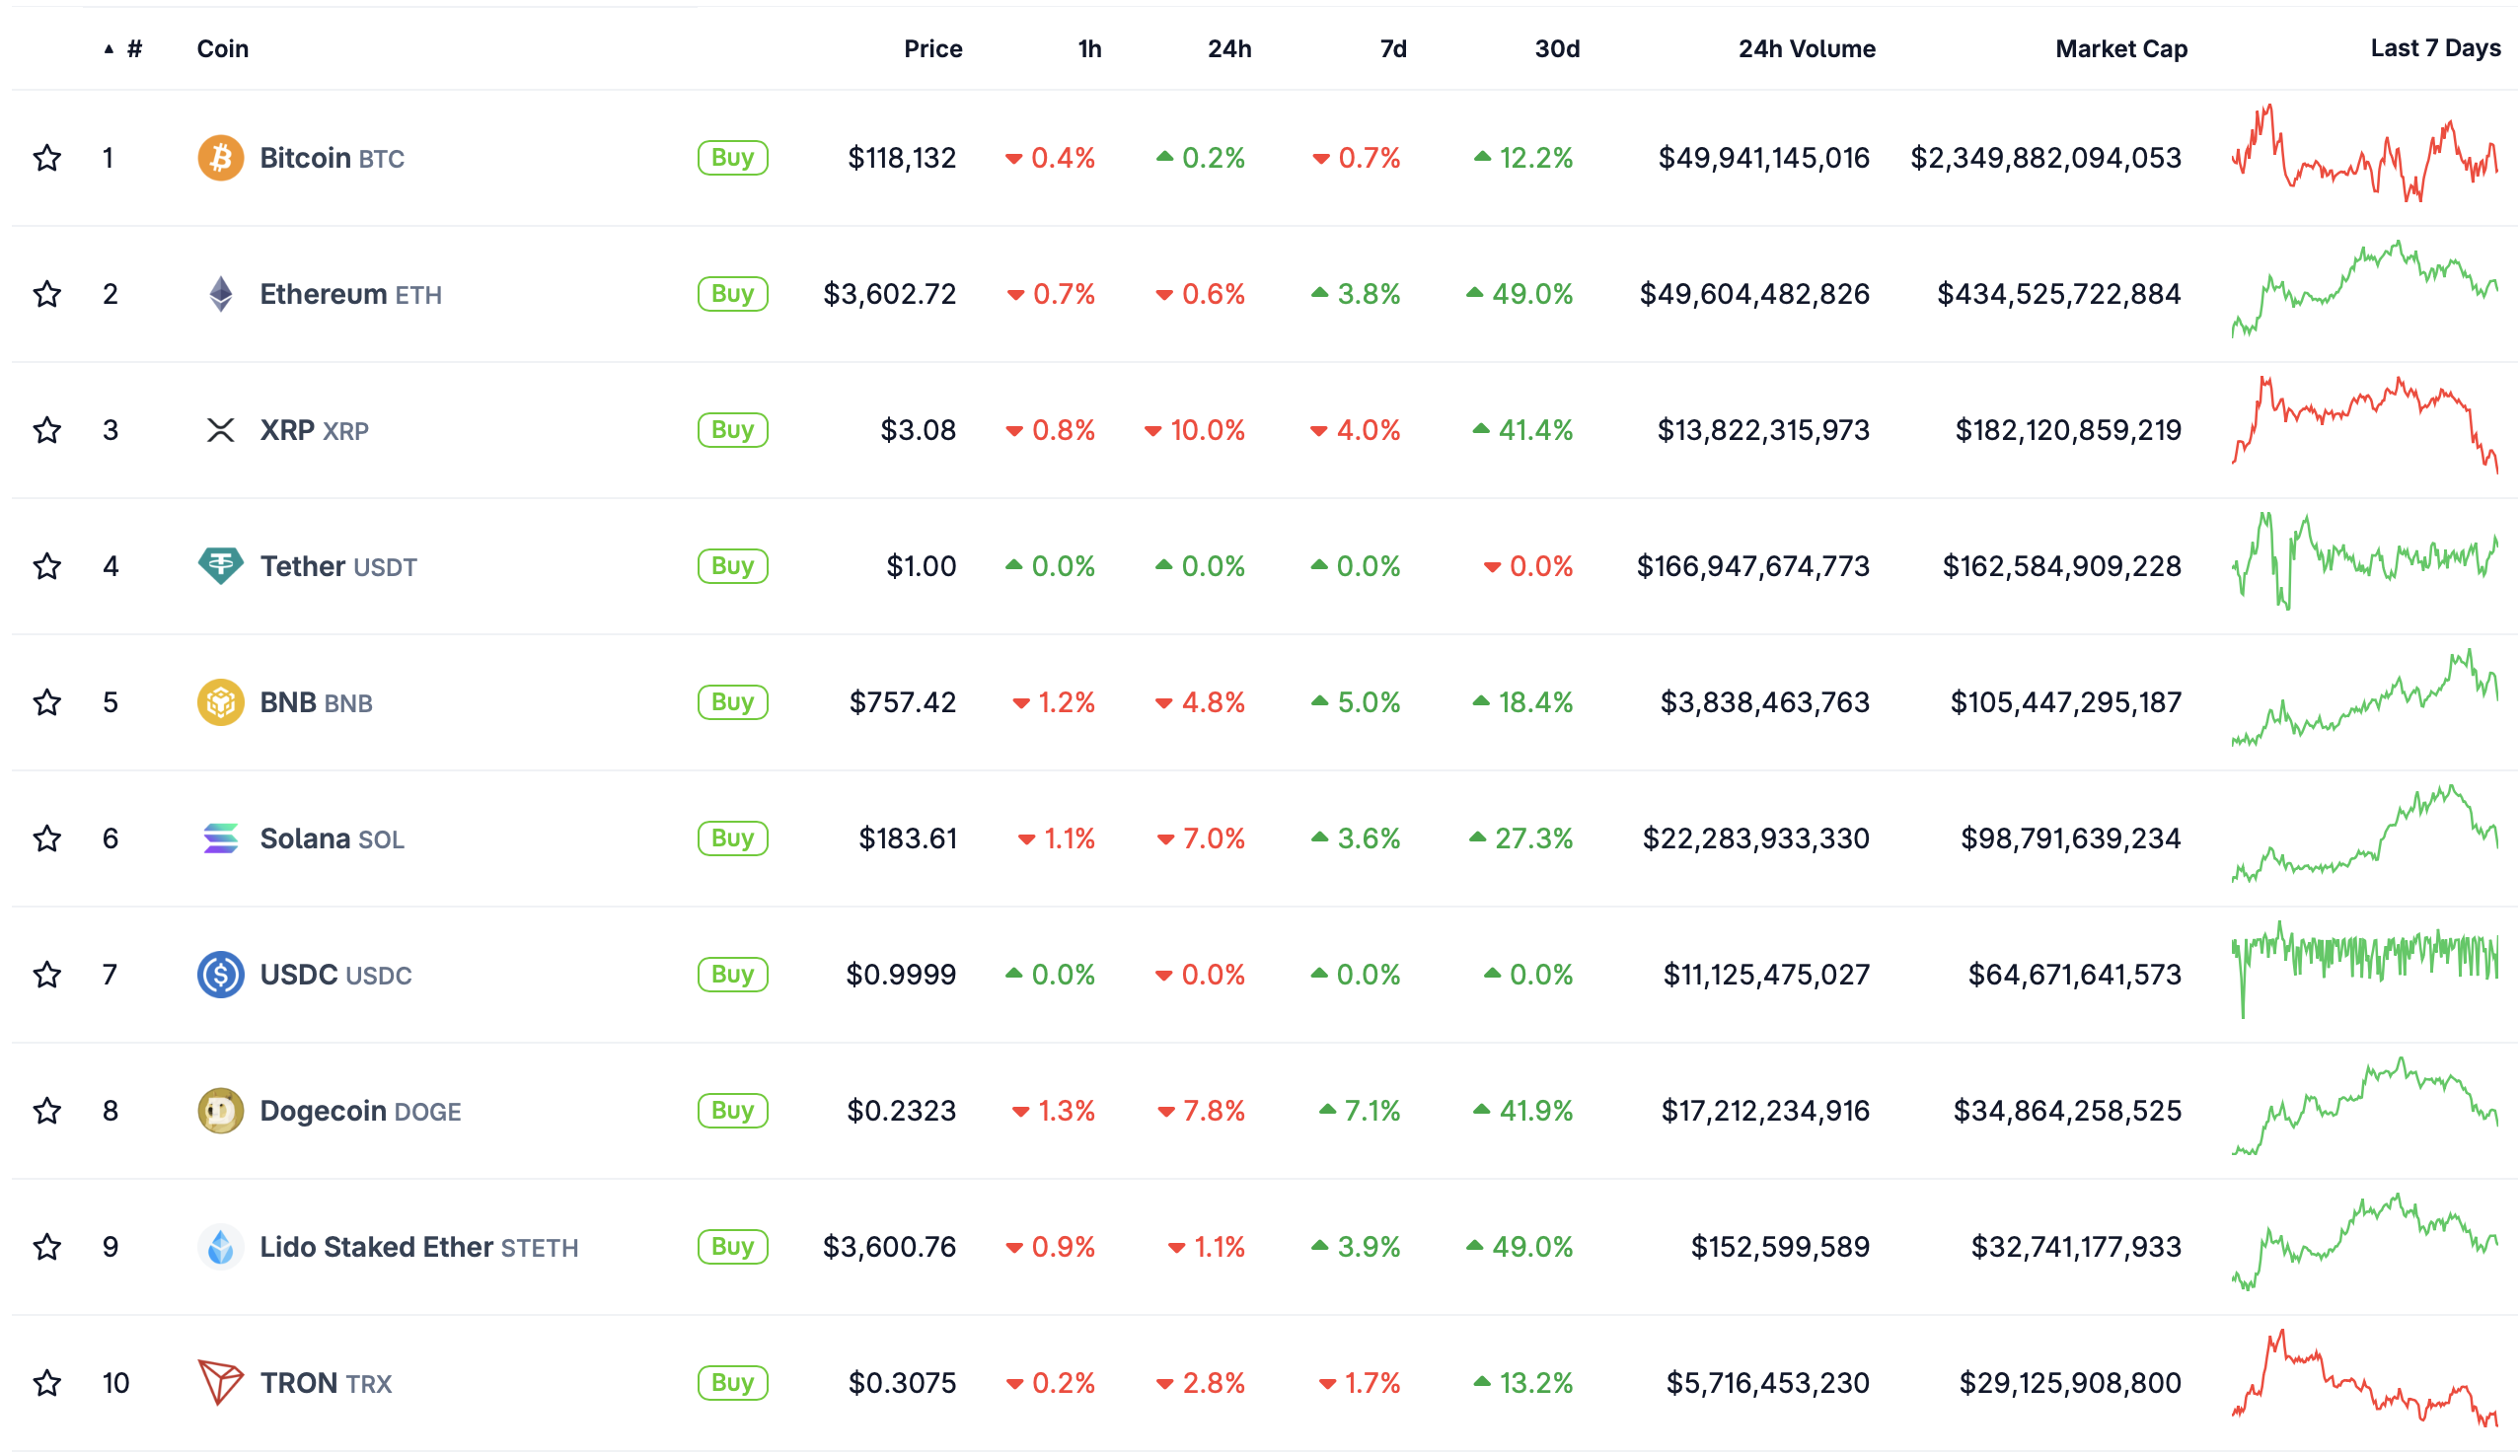Click Buy button for Ethereum

(x=732, y=294)
